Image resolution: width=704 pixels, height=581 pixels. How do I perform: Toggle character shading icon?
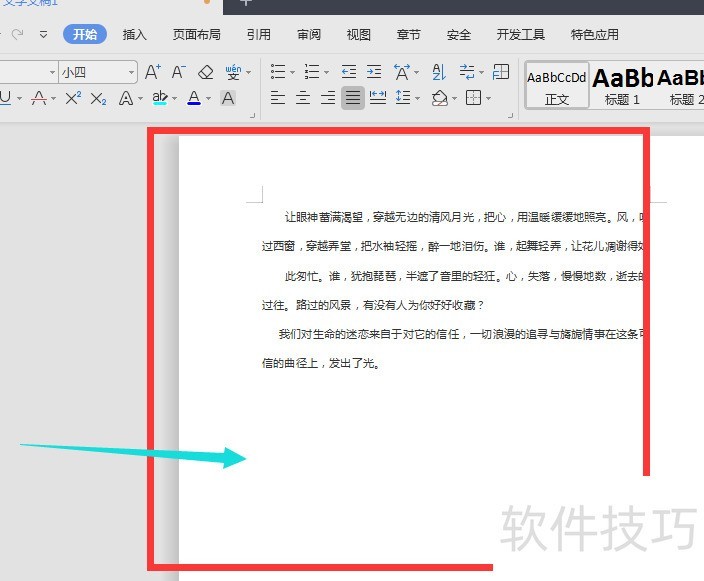[228, 97]
